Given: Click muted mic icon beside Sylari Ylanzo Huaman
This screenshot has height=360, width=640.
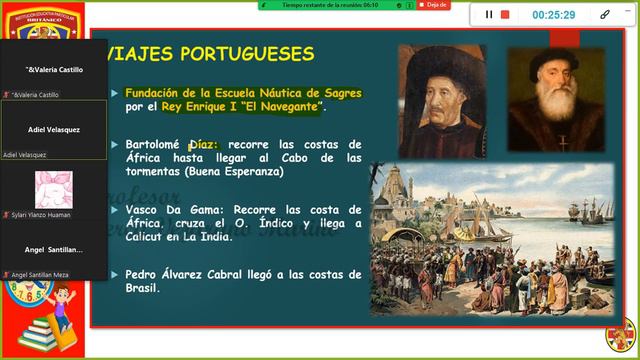Looking at the screenshot, I should (6, 215).
